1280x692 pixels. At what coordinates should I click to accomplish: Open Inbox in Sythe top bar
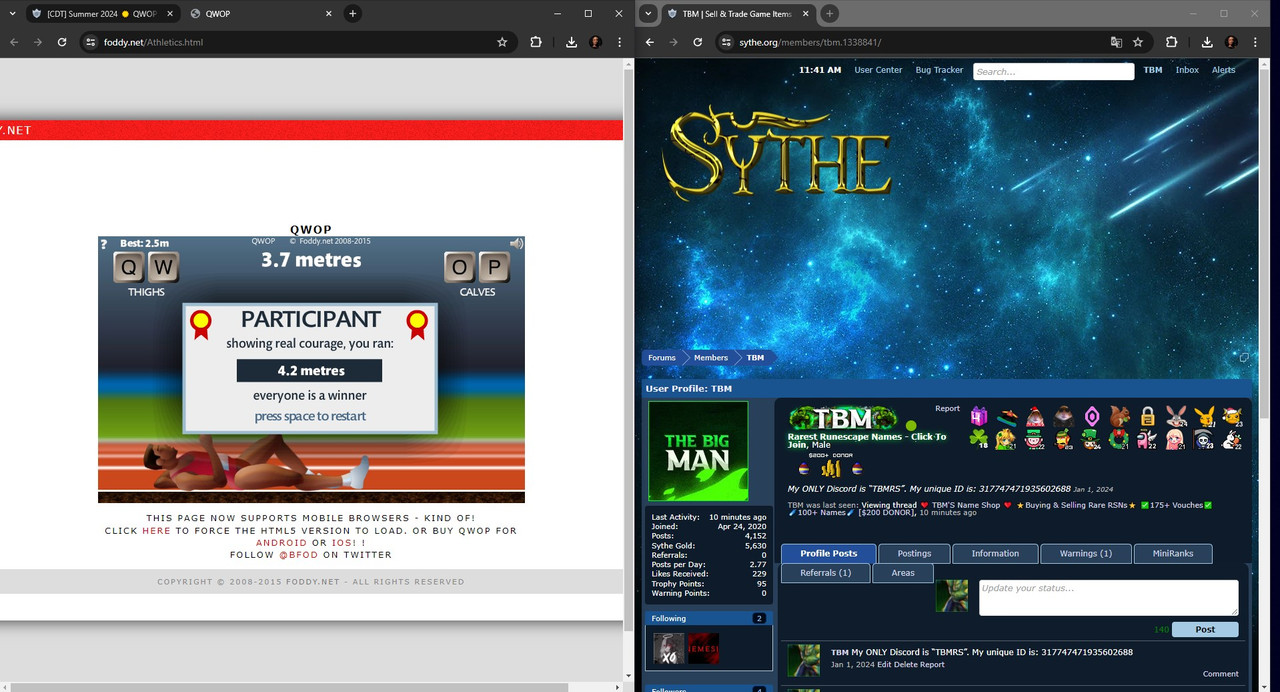tap(1187, 70)
